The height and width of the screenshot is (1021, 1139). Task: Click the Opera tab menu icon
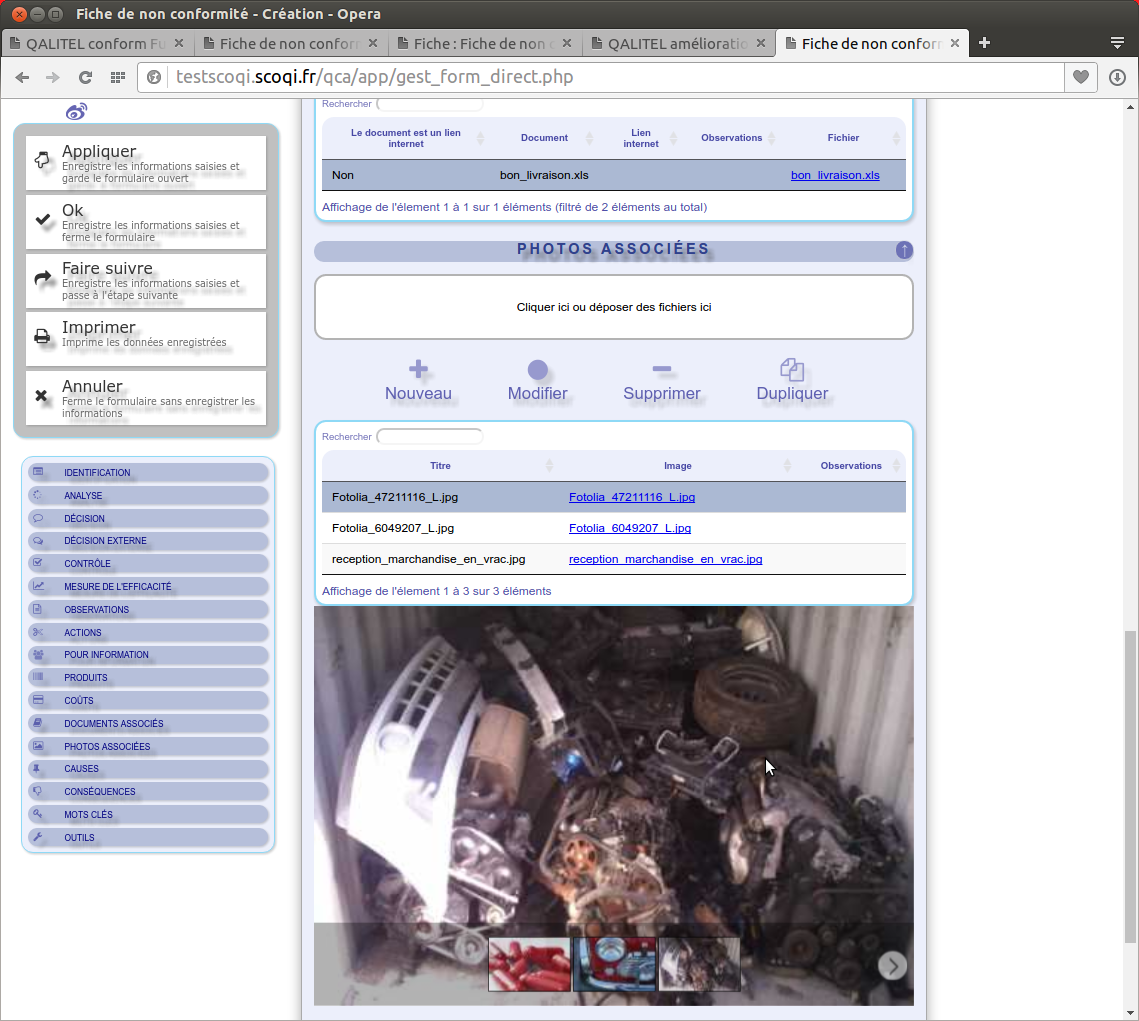click(x=1117, y=43)
